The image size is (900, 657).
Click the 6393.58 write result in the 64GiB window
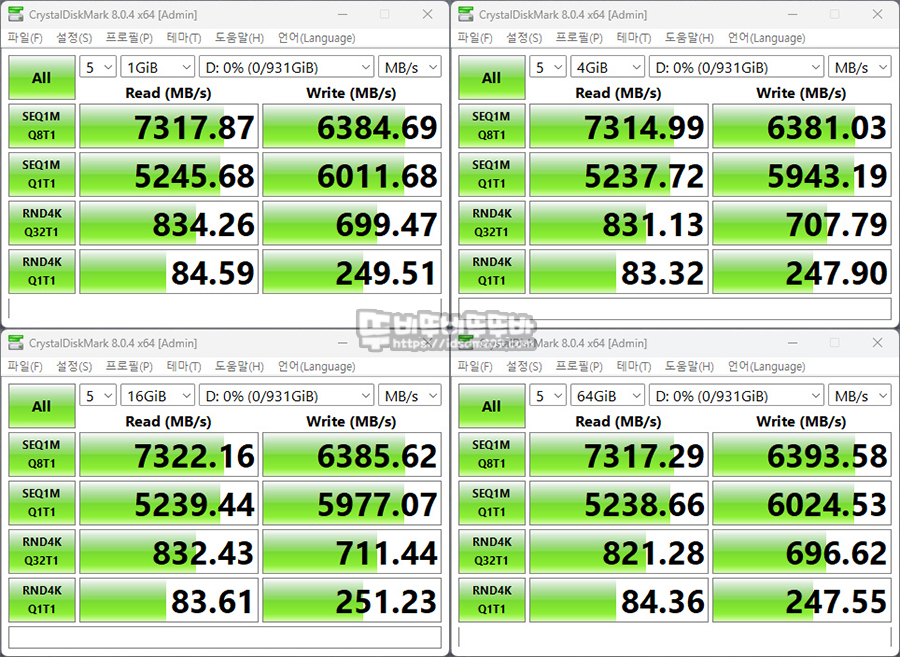[x=802, y=454]
